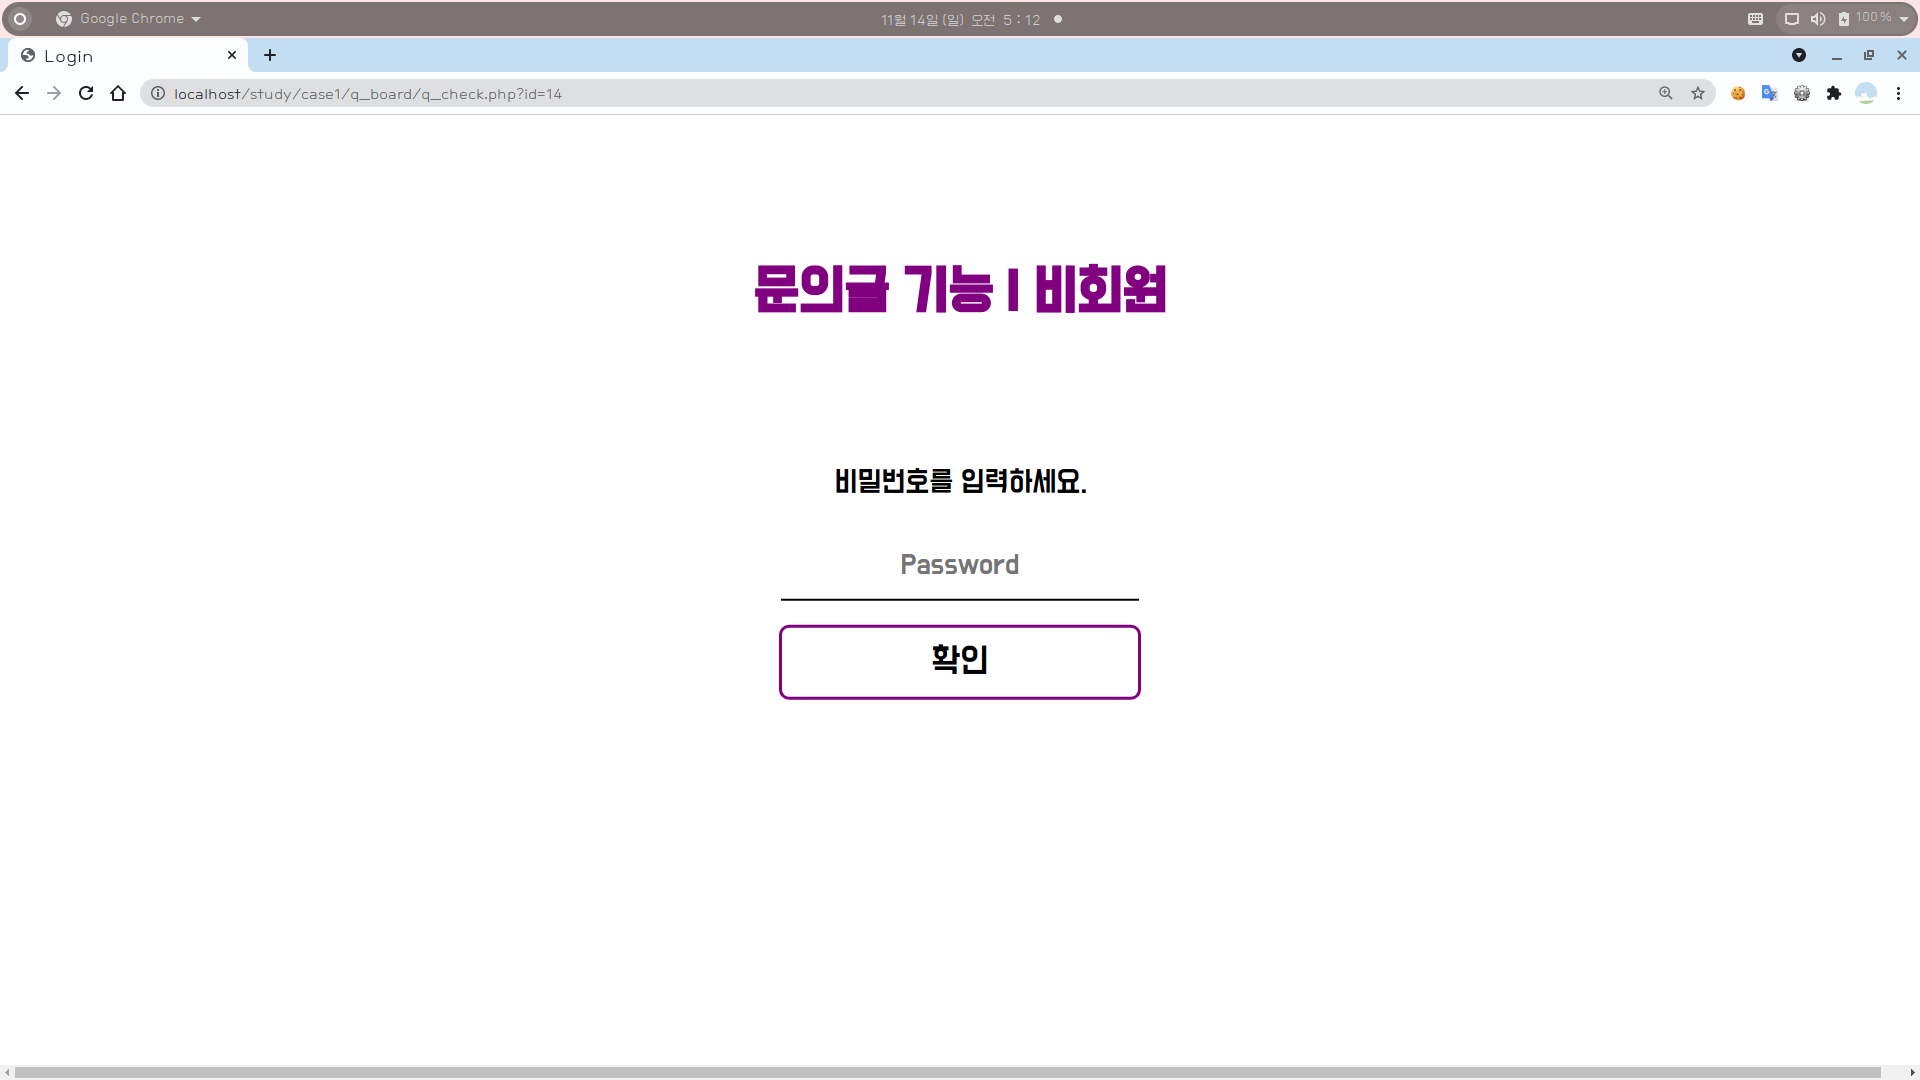This screenshot has height=1080, width=1920.
Task: Go to the Chrome home page
Action: pyautogui.click(x=118, y=93)
